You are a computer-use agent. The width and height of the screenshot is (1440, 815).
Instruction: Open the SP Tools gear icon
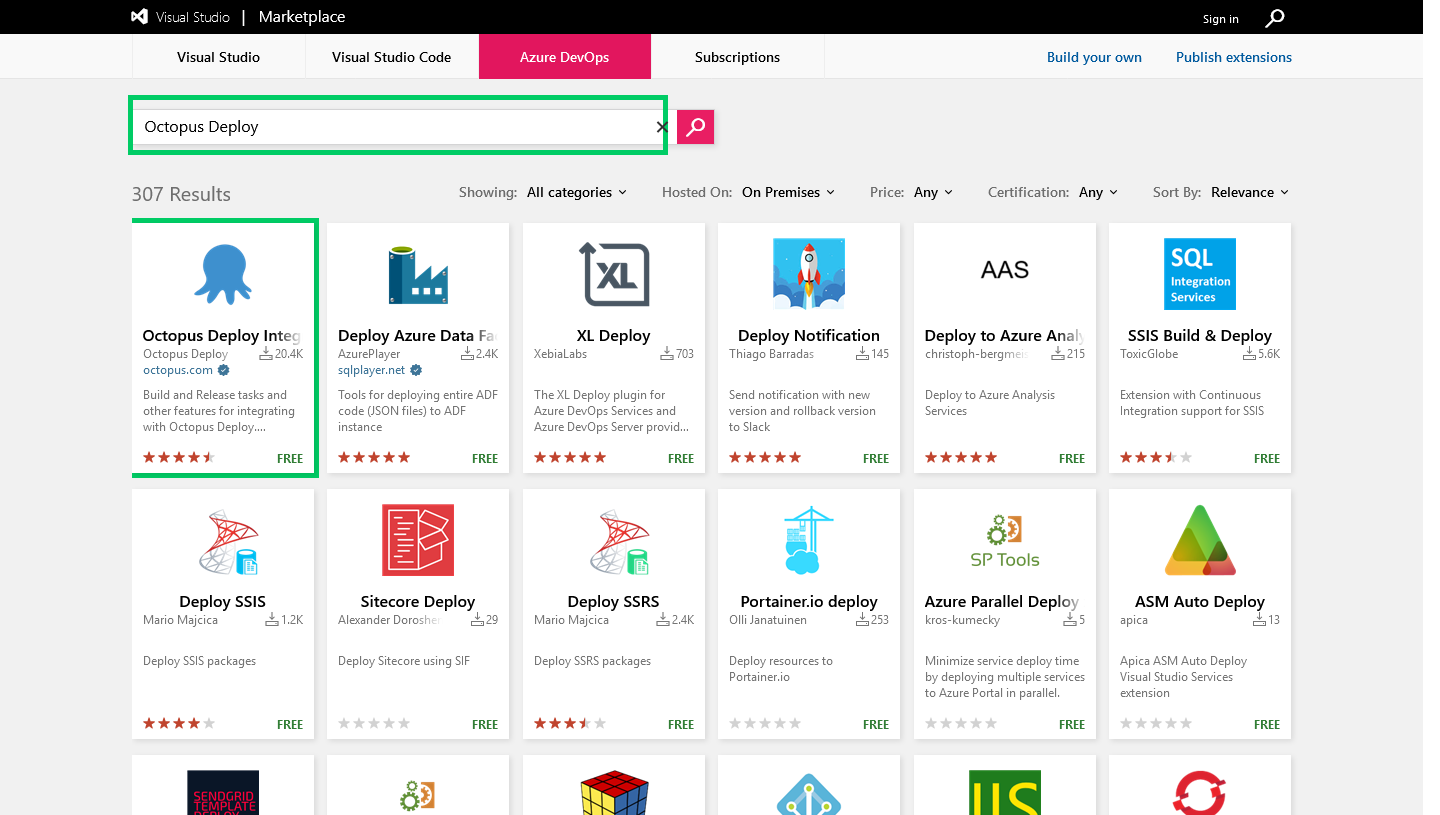(x=1005, y=540)
